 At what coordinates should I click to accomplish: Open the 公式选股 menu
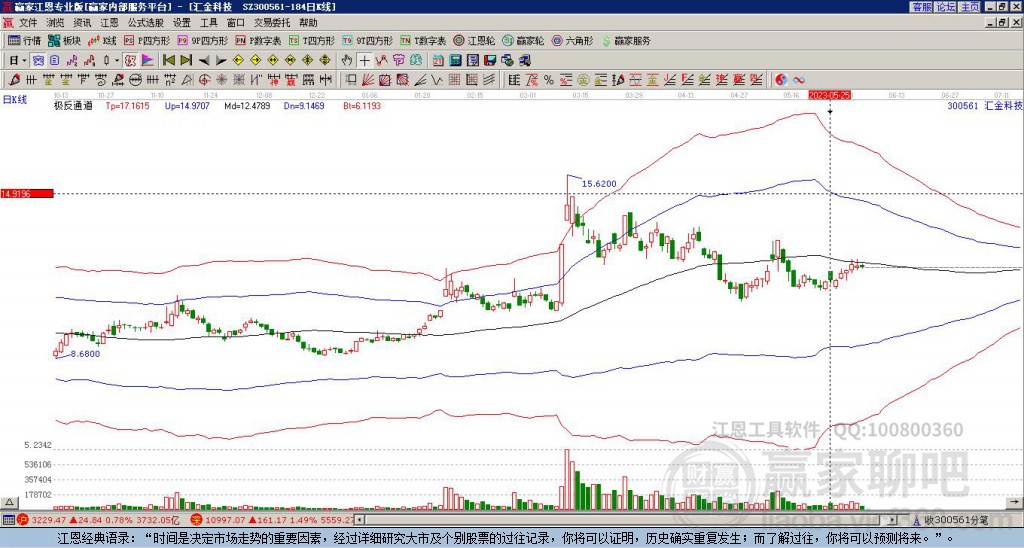(x=146, y=23)
